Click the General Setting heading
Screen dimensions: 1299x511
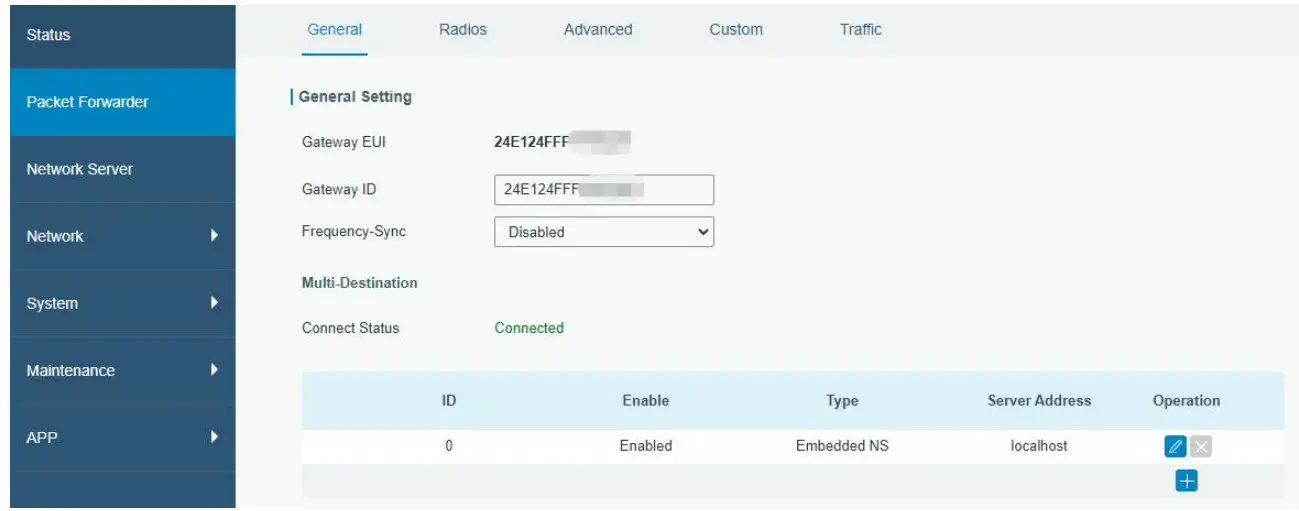click(355, 97)
